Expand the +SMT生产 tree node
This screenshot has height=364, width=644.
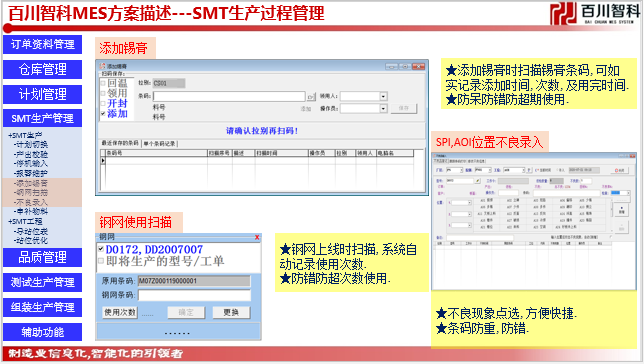coord(25,135)
